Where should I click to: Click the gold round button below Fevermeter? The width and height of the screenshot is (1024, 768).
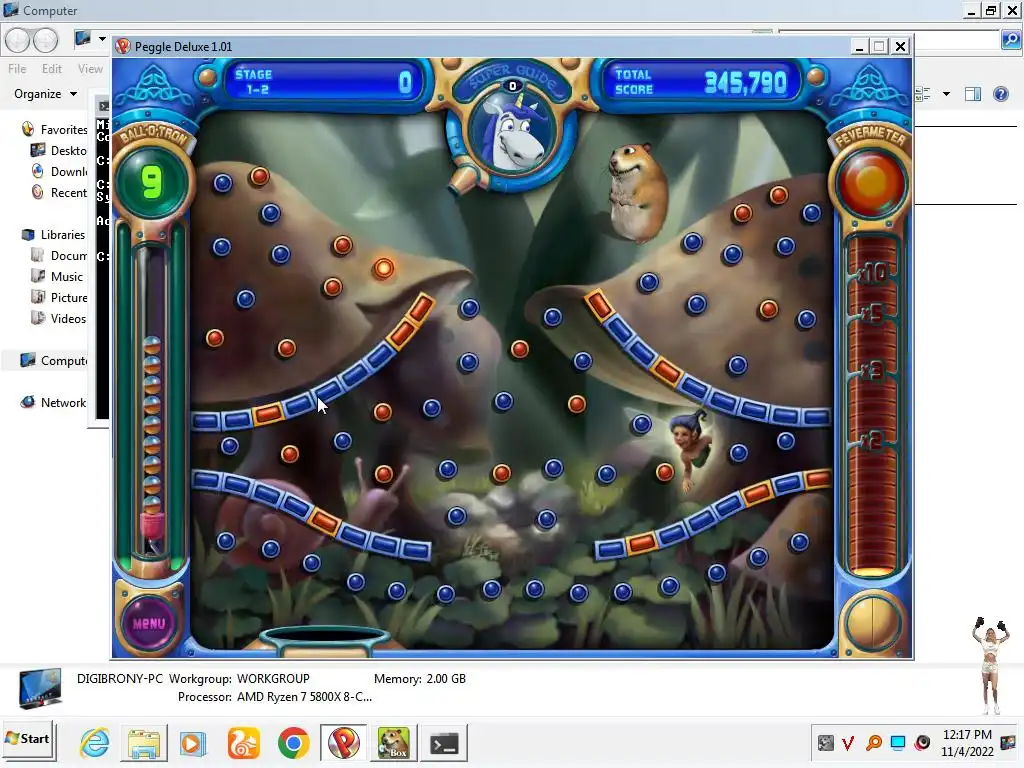pyautogui.click(x=871, y=622)
